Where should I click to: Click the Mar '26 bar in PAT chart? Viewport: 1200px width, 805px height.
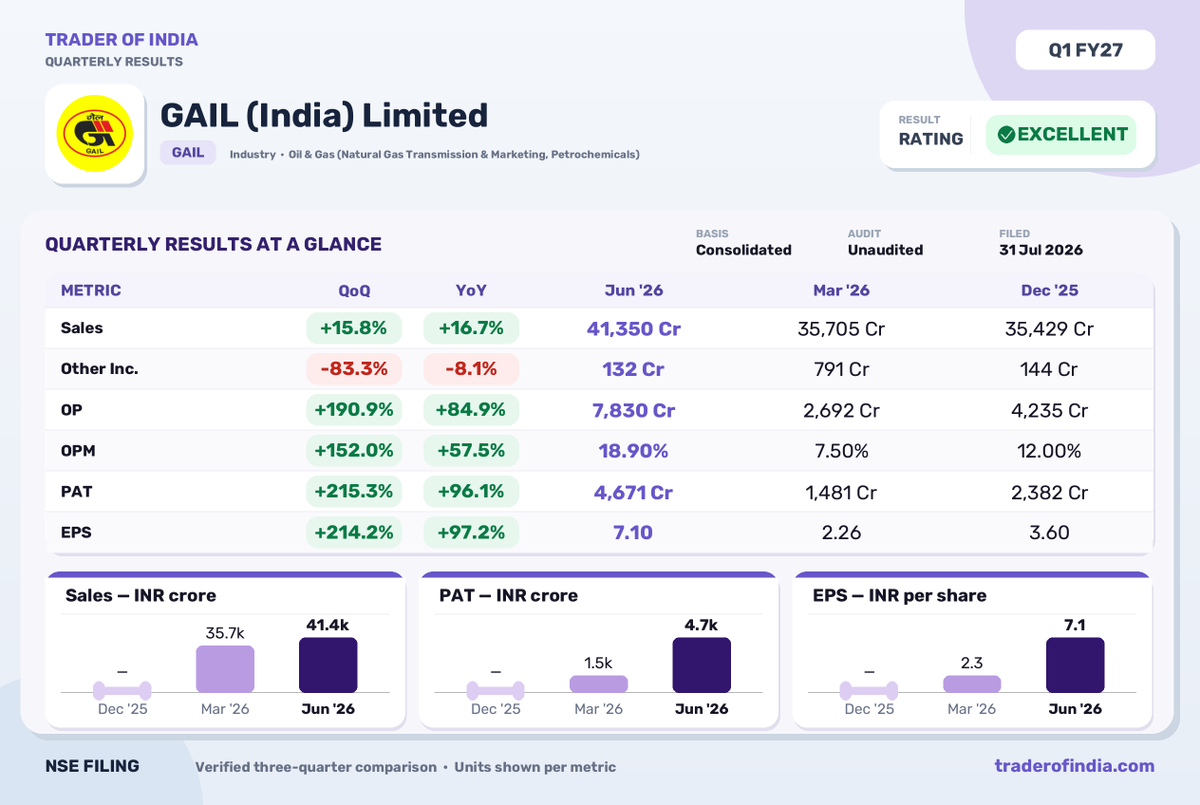(599, 684)
